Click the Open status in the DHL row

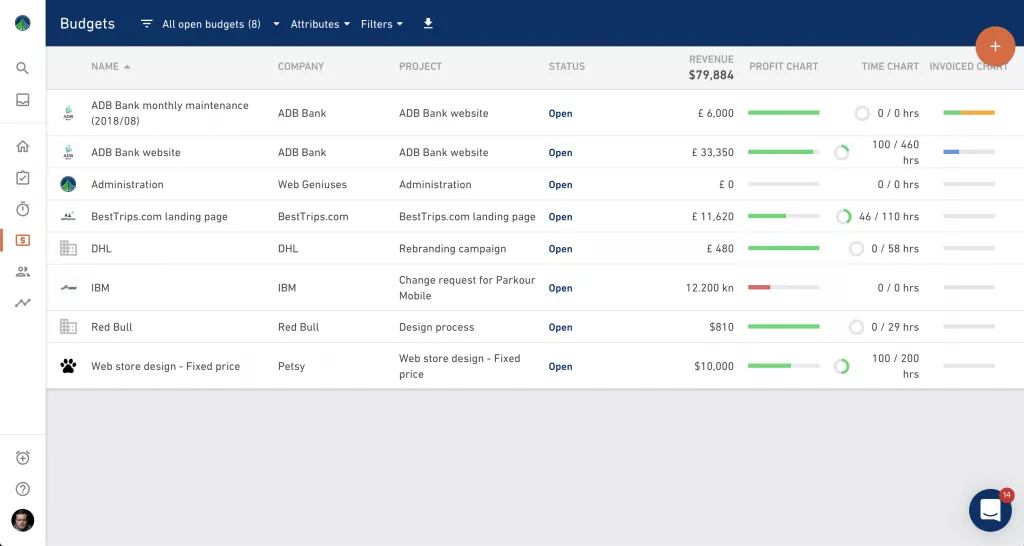coord(560,249)
